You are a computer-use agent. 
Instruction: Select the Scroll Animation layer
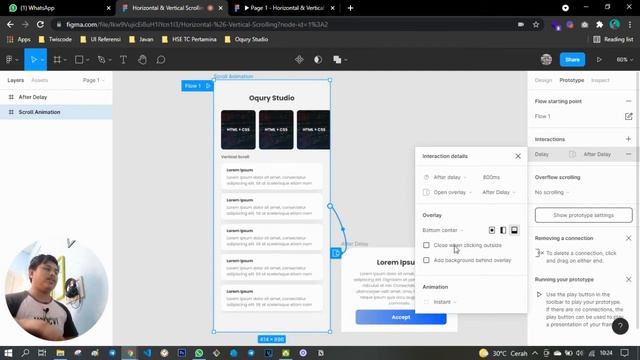(x=56, y=112)
